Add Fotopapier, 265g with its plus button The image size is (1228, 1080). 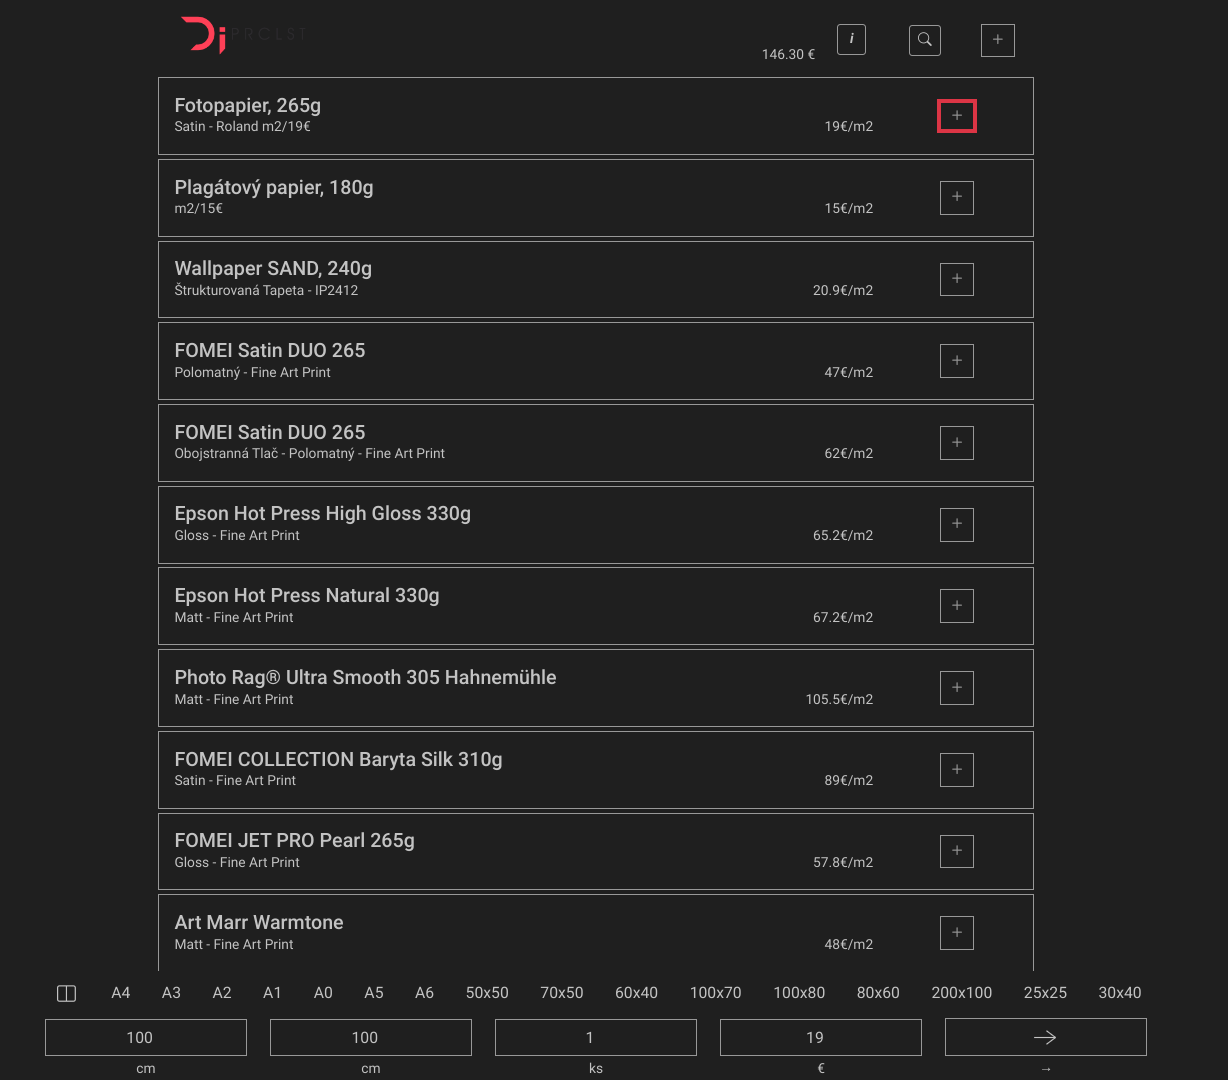point(957,116)
